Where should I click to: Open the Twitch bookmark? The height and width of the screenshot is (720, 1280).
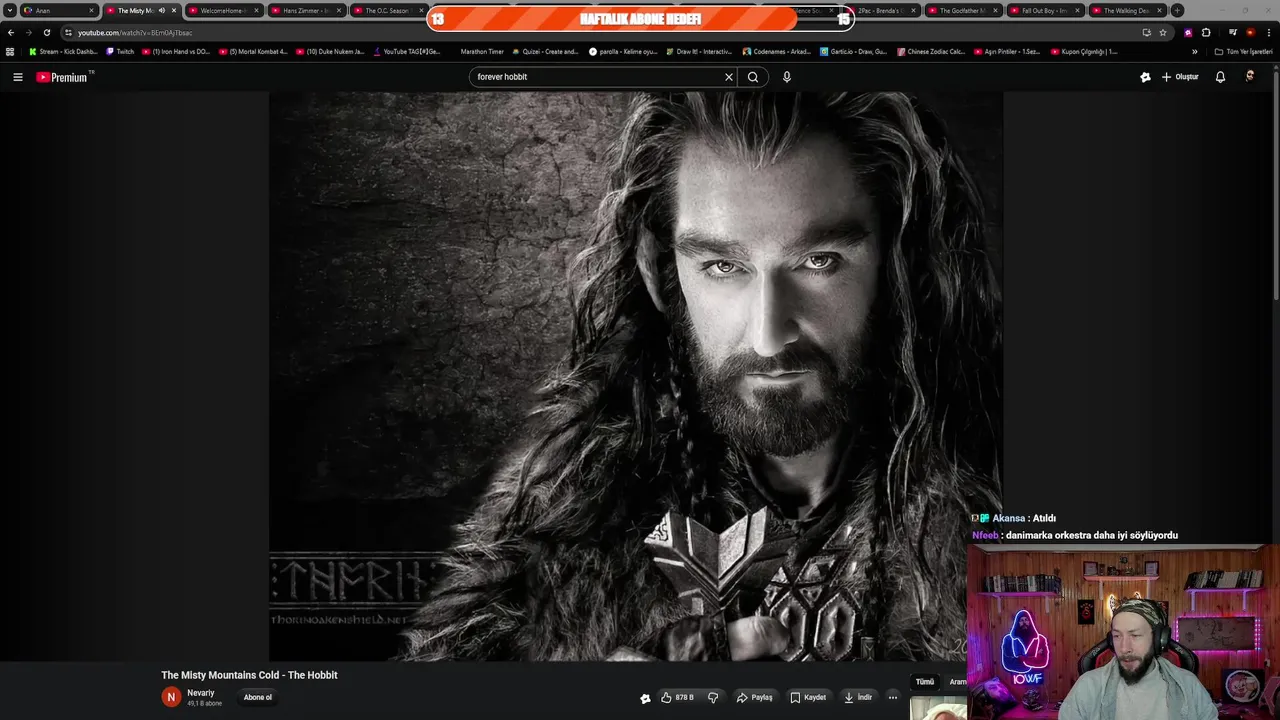coord(120,51)
